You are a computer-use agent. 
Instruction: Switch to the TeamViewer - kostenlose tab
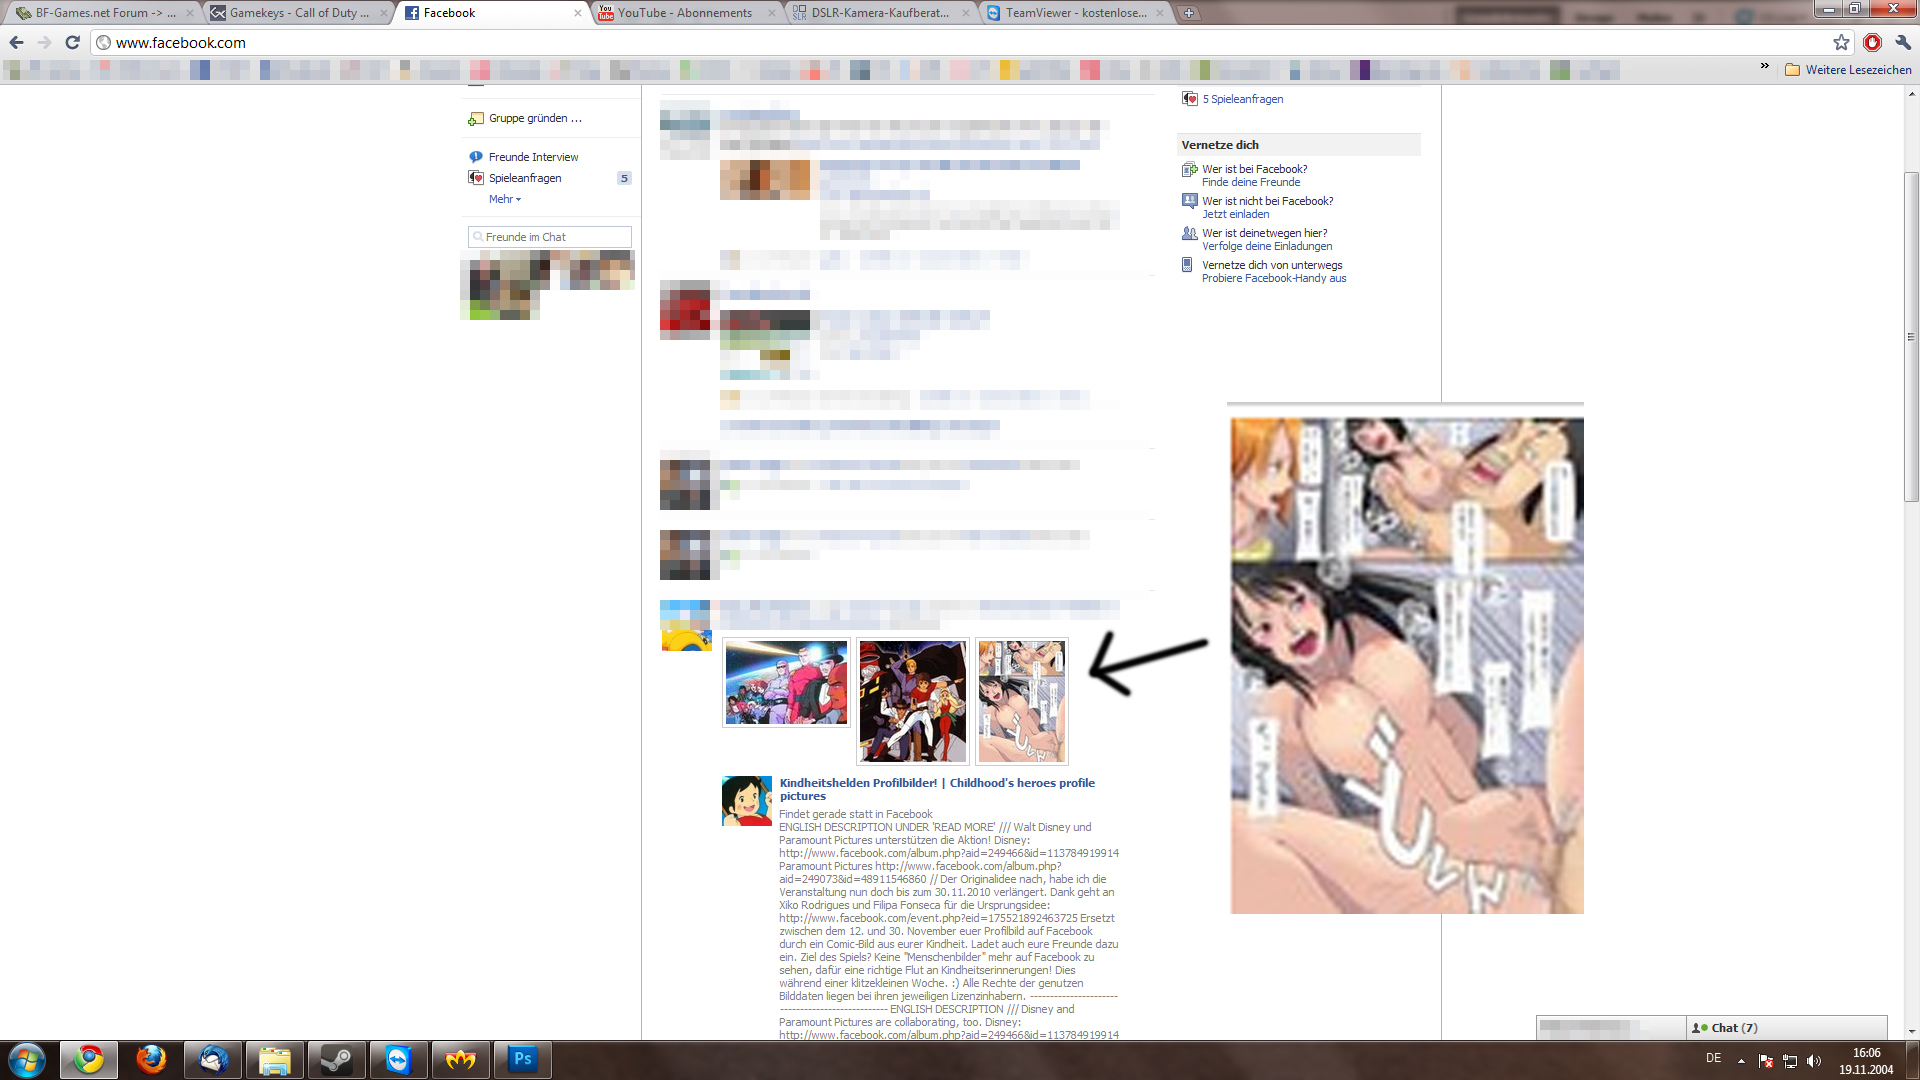tap(1073, 13)
